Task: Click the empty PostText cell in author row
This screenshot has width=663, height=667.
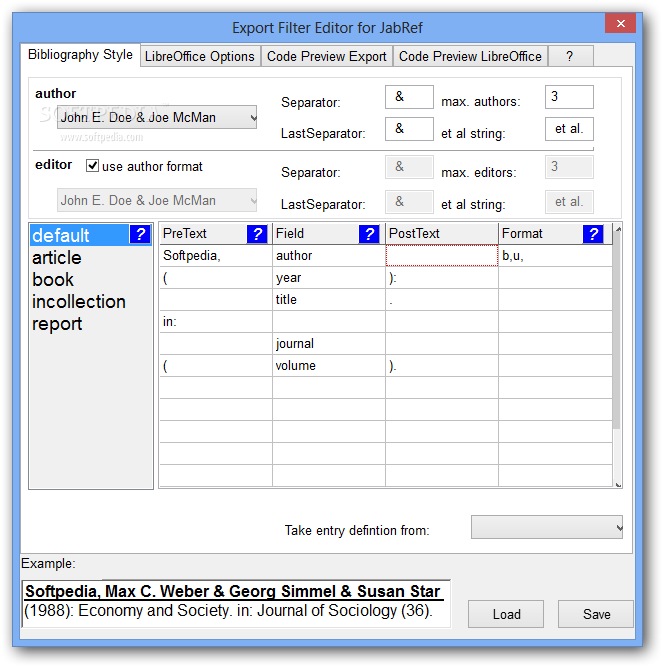Action: pyautogui.click(x=442, y=256)
